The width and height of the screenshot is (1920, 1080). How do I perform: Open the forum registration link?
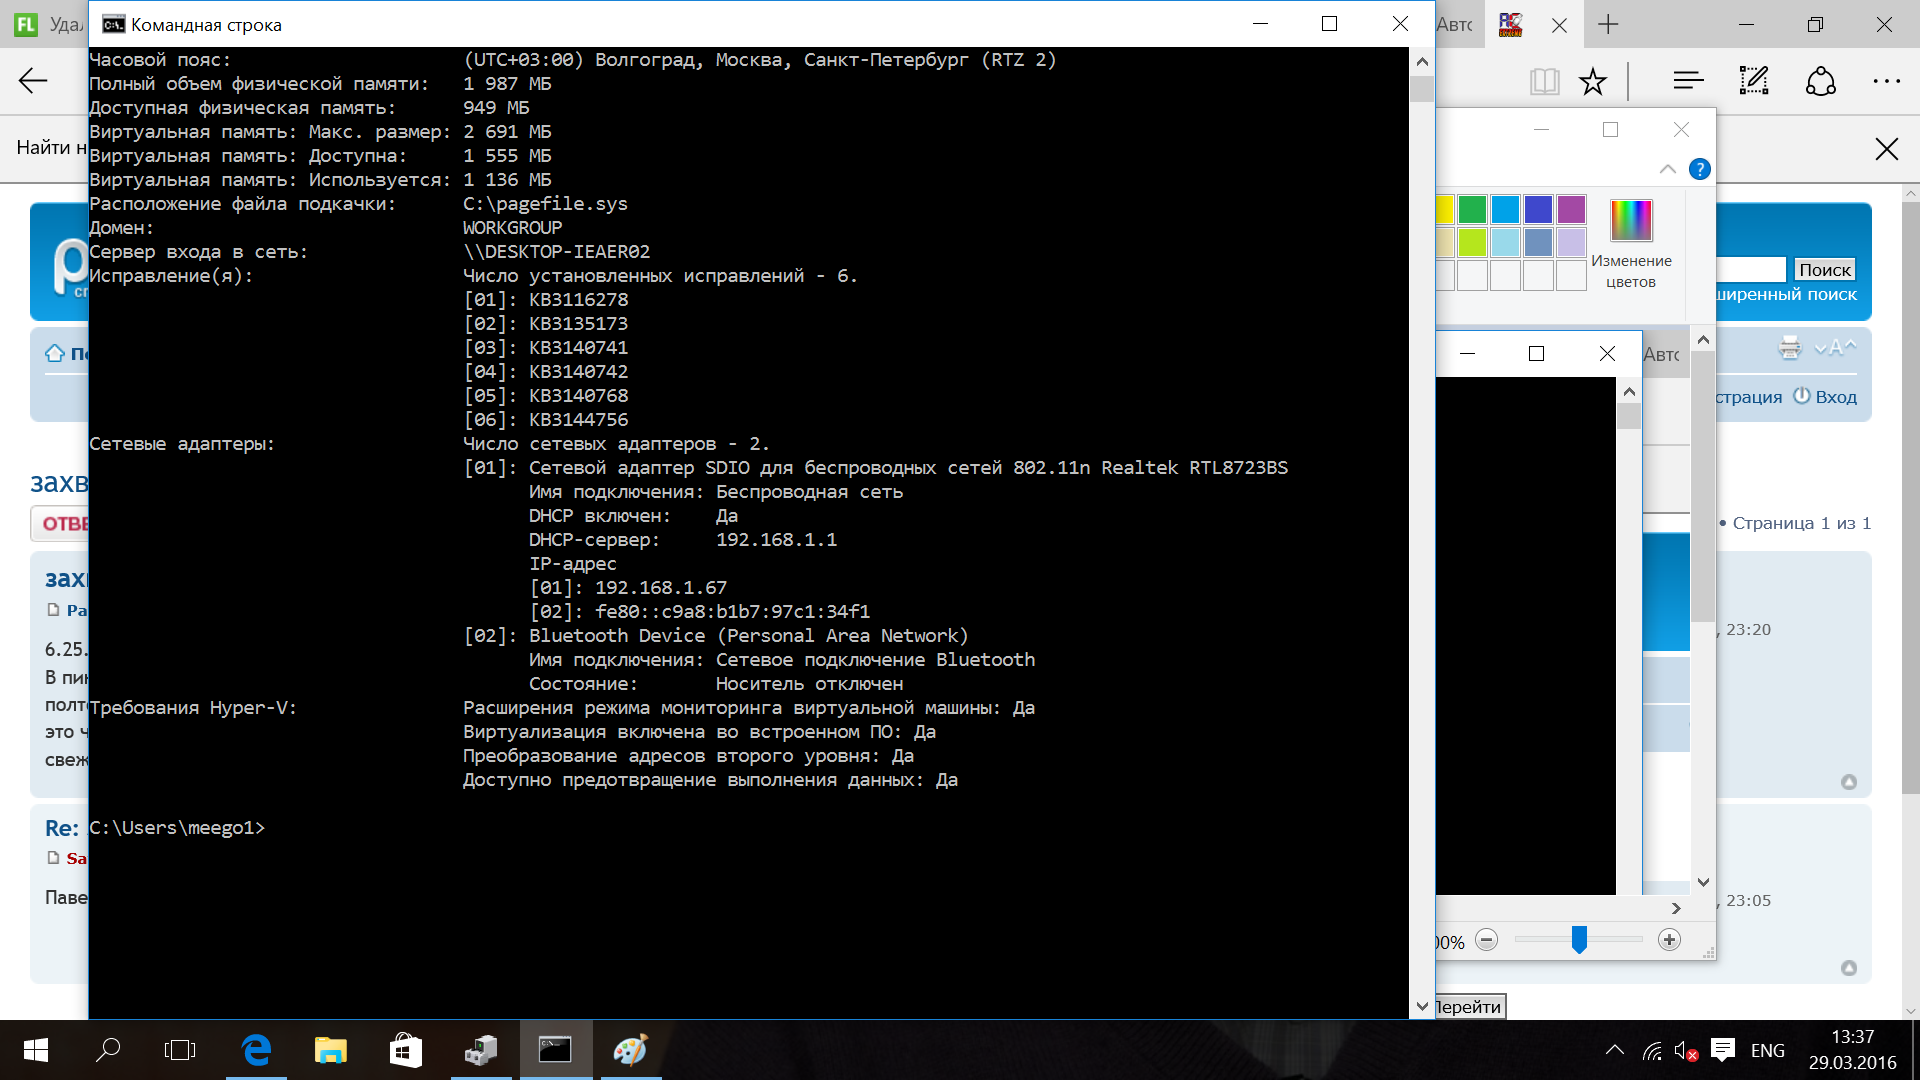pyautogui.click(x=1749, y=397)
